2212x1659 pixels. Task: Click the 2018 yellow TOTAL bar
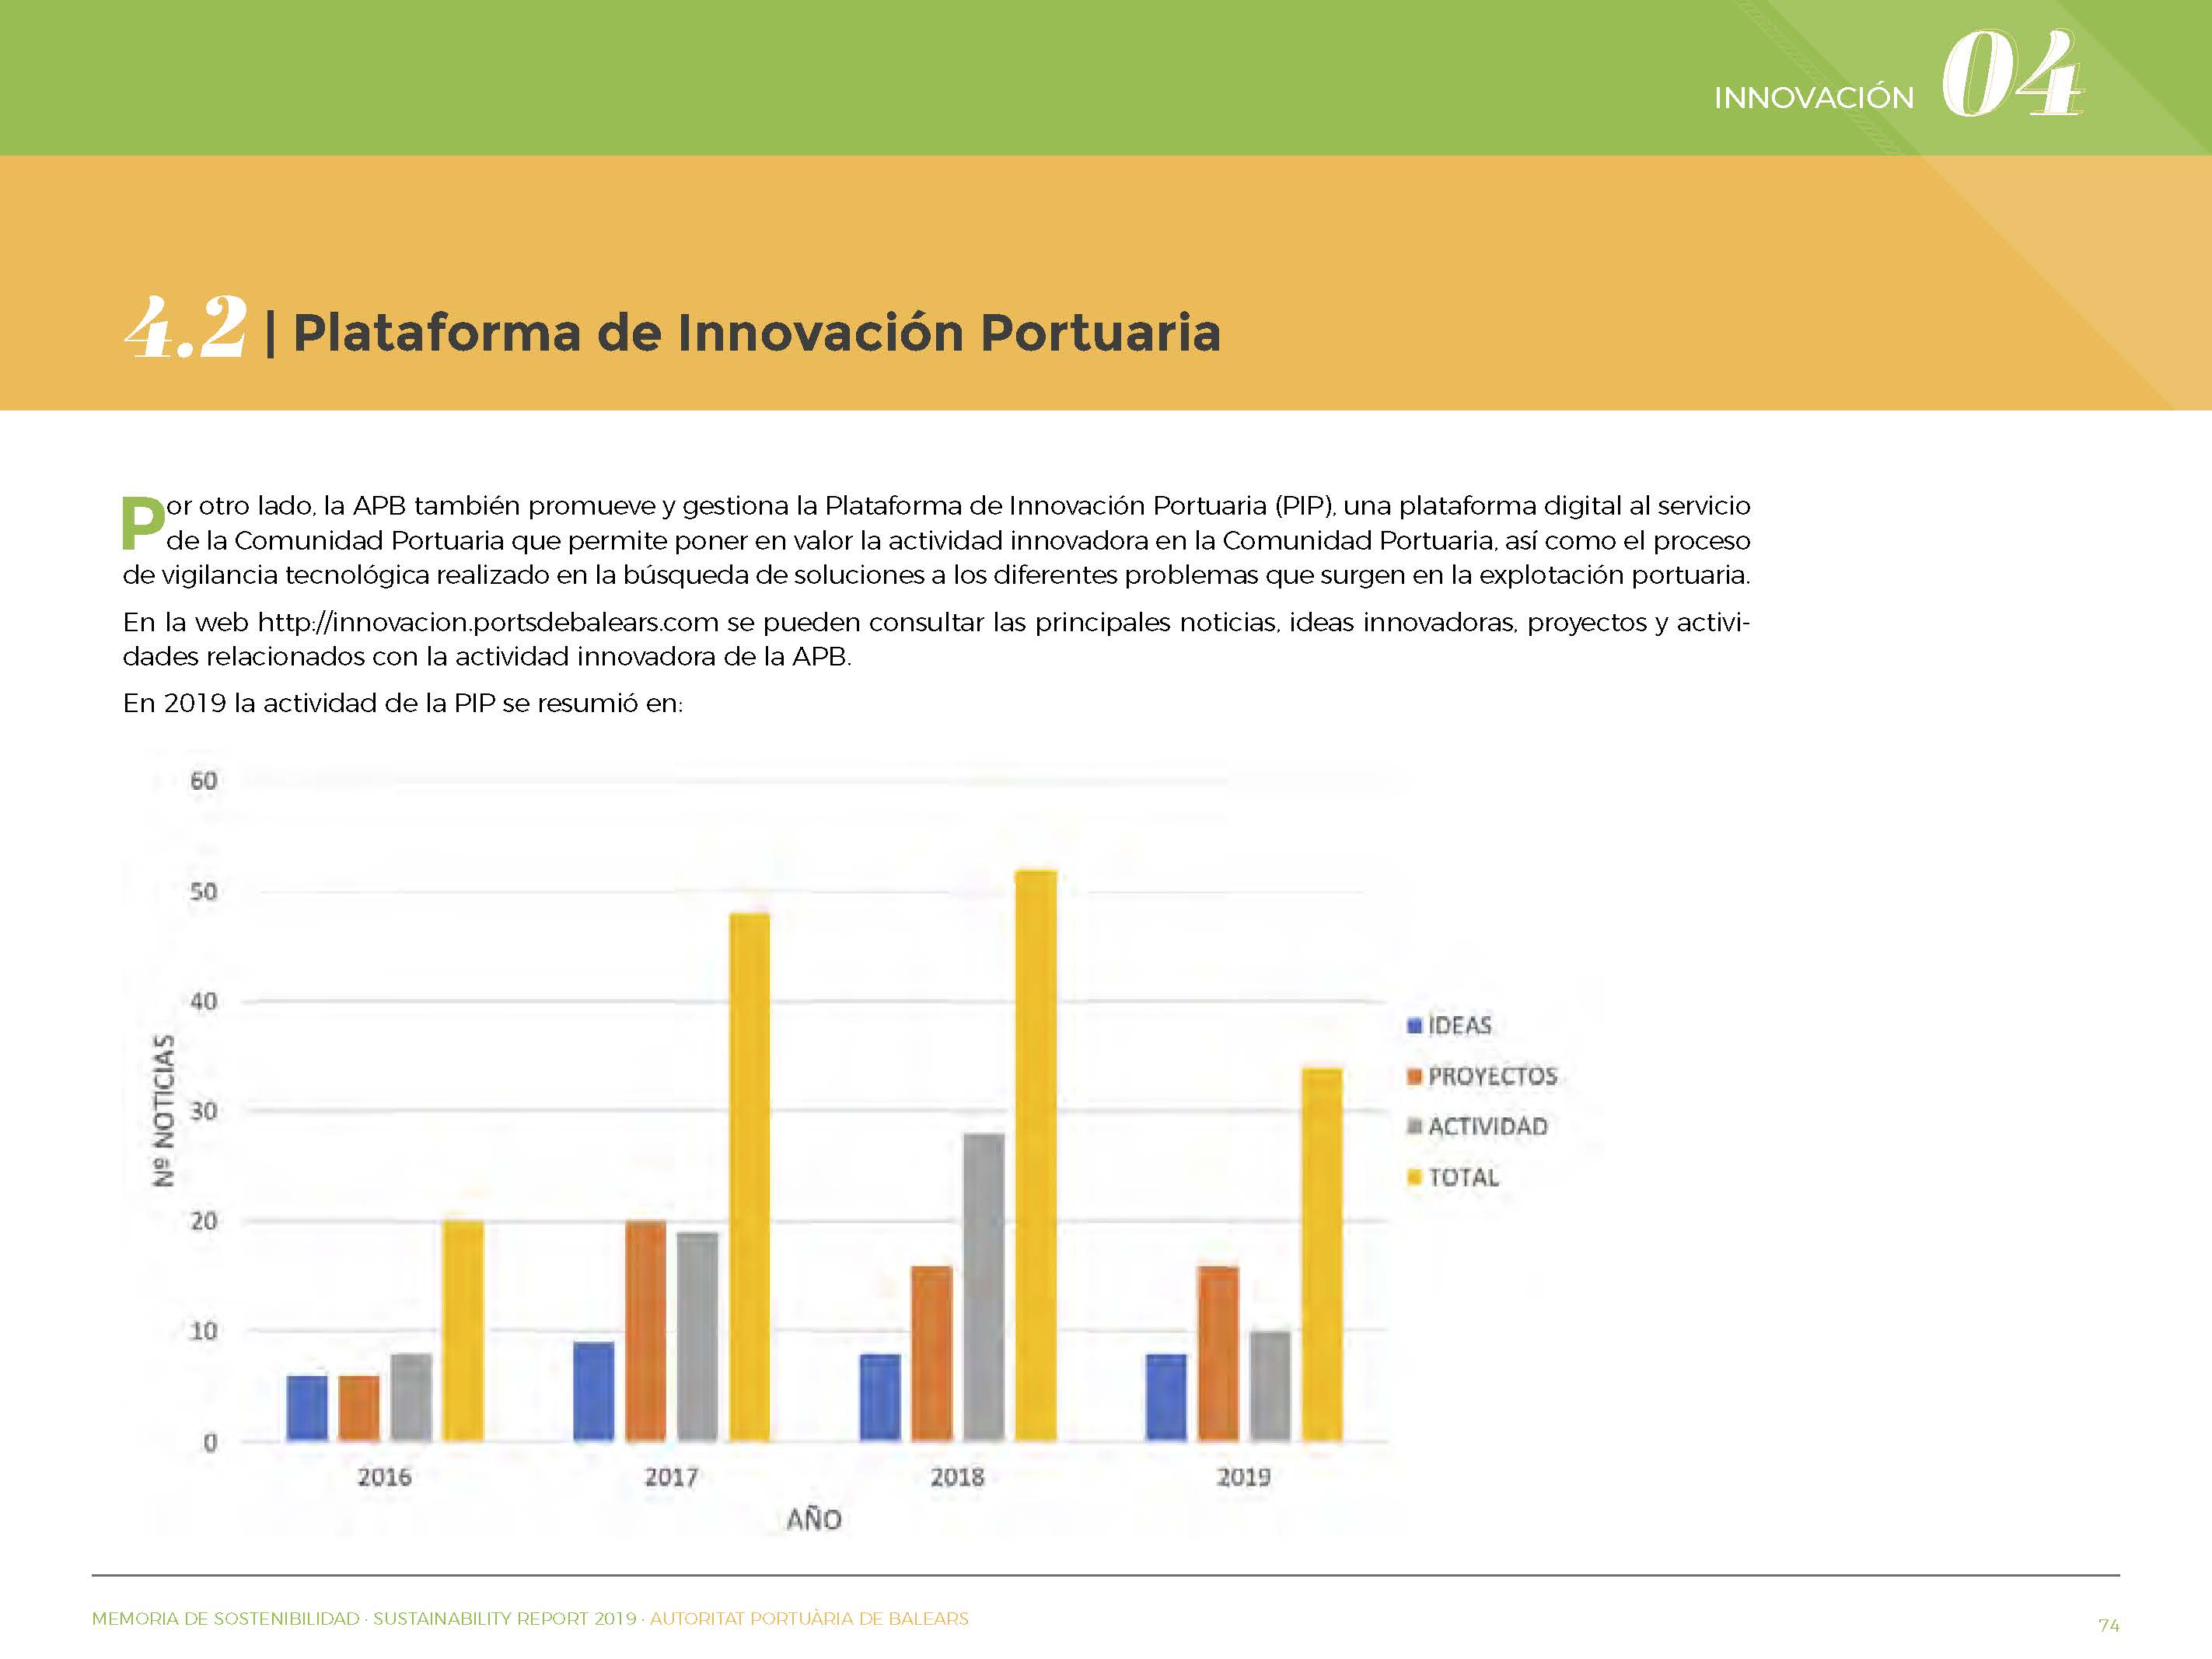[x=1036, y=1155]
